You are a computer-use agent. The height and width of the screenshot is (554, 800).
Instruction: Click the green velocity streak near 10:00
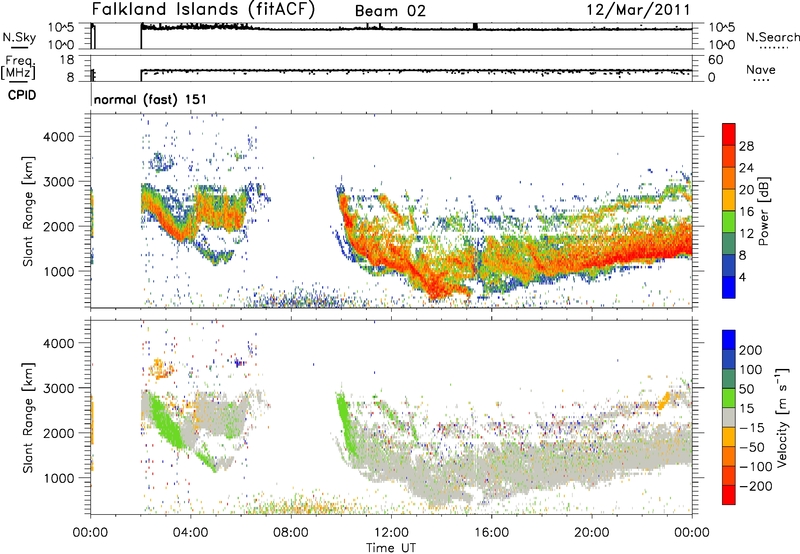click(x=347, y=426)
